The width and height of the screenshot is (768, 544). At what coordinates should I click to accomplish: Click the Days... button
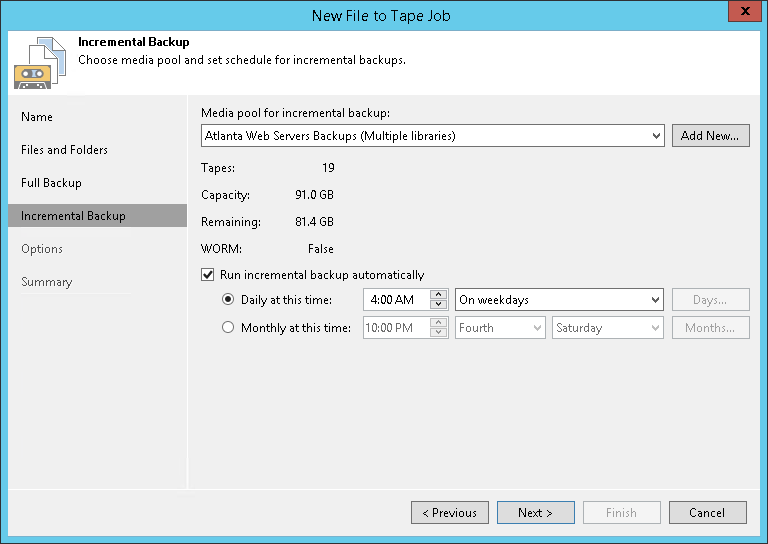point(710,300)
